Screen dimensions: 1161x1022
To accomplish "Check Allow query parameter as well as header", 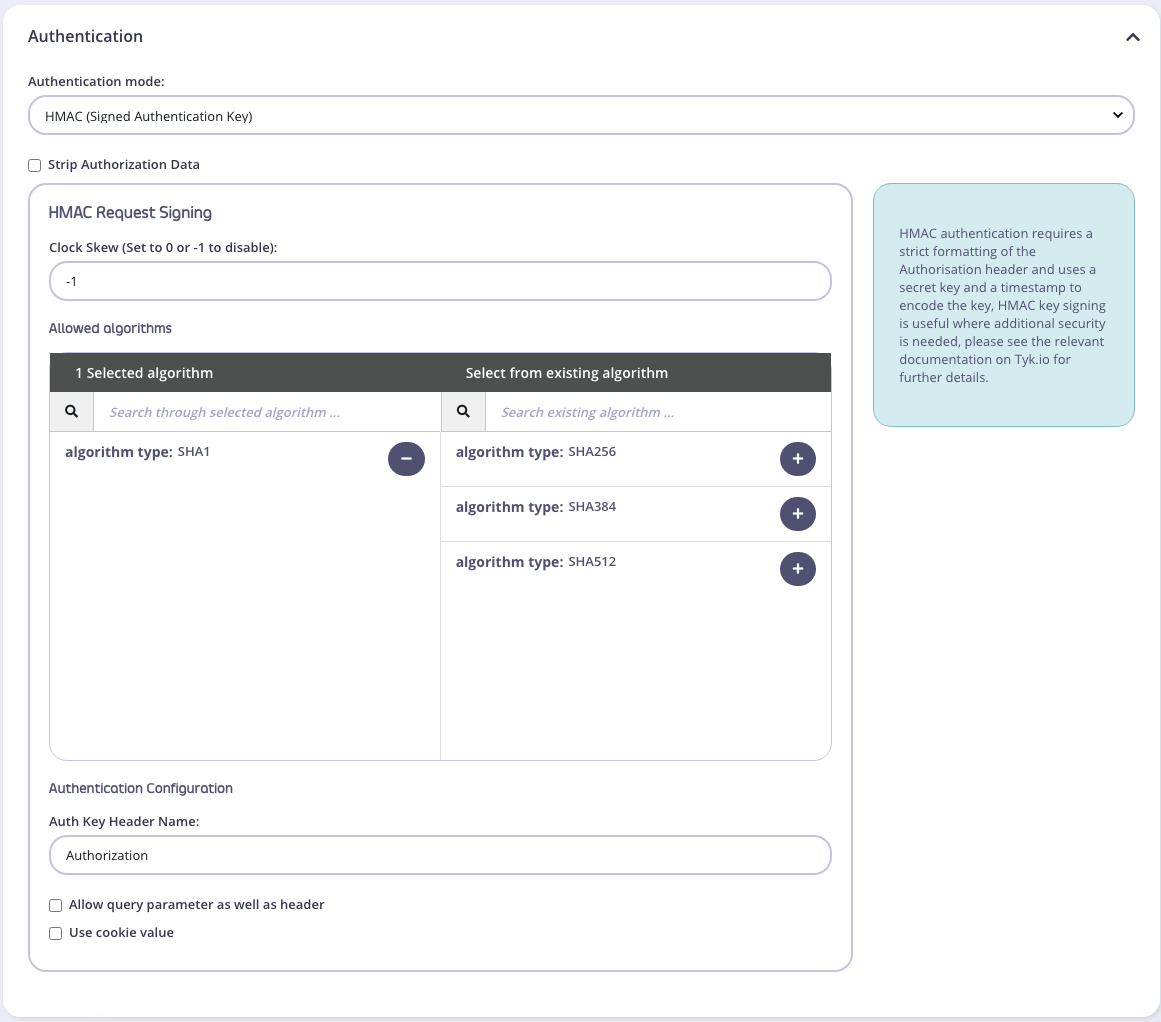I will click(56, 905).
